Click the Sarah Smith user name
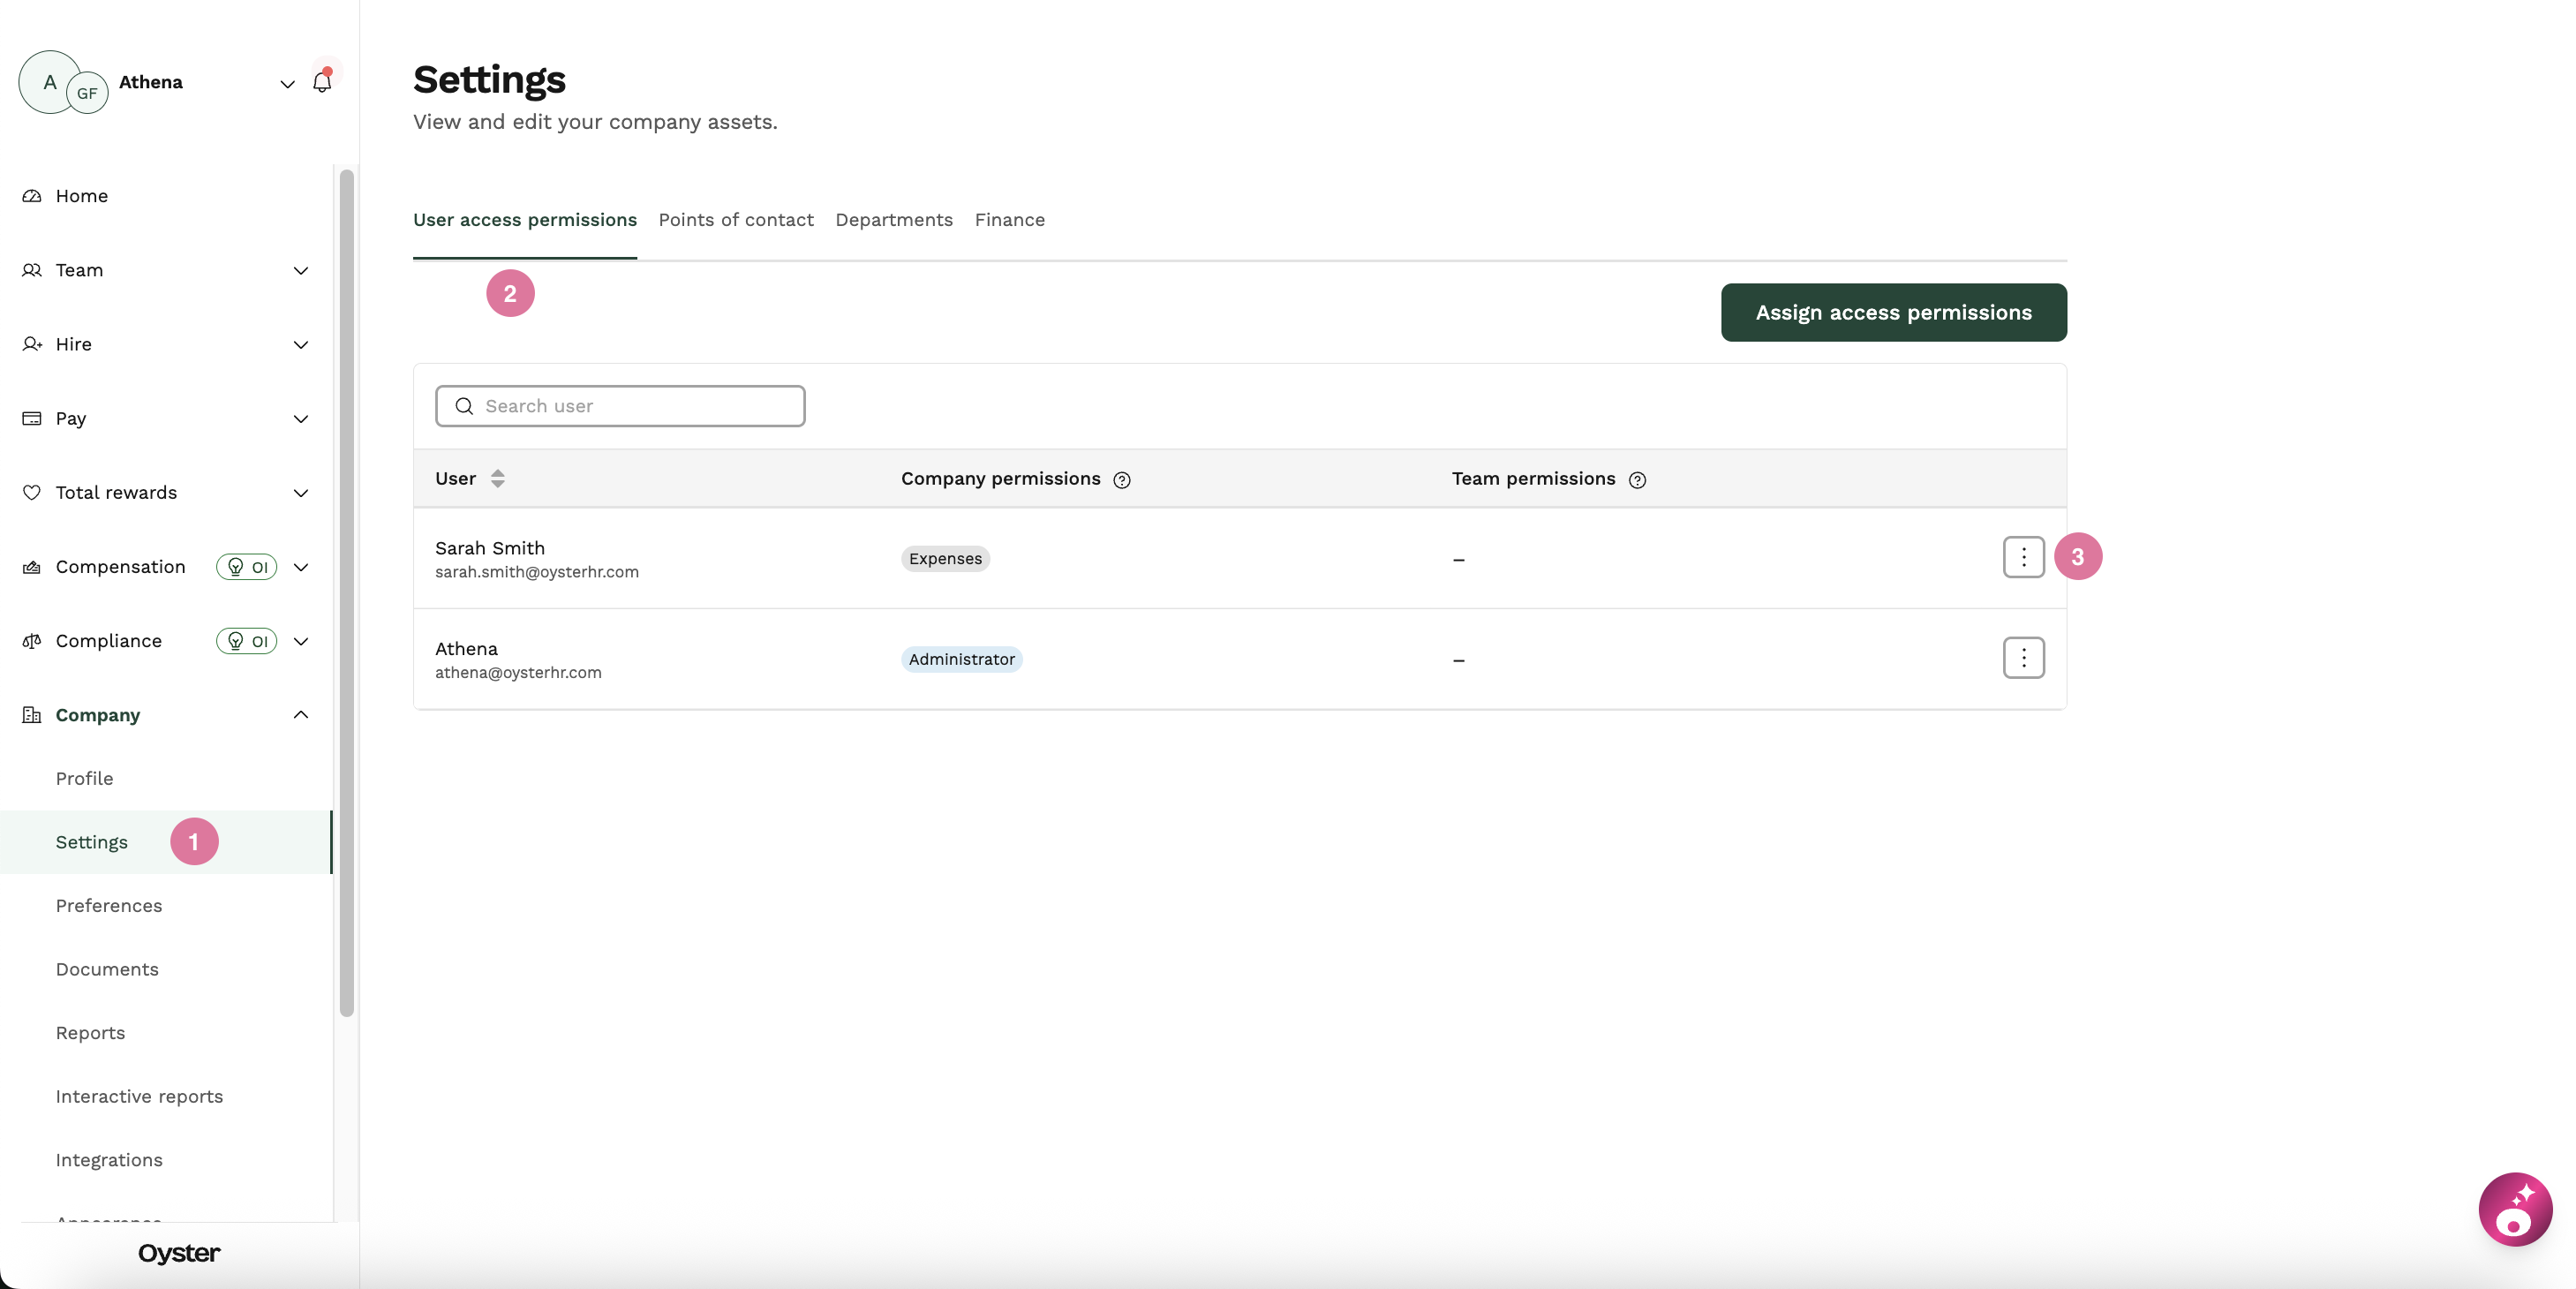 point(490,548)
